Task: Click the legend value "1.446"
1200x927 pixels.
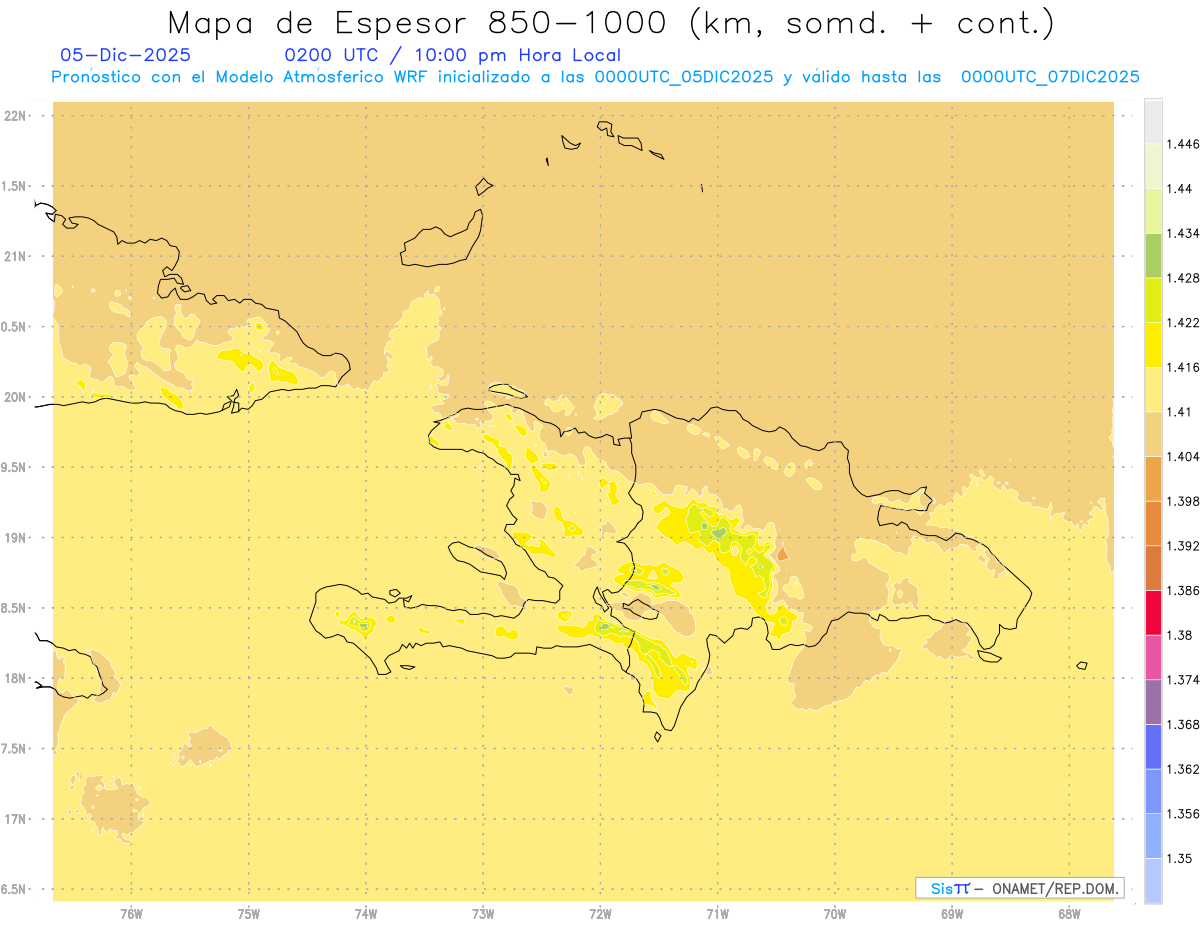Action: coord(1182,144)
